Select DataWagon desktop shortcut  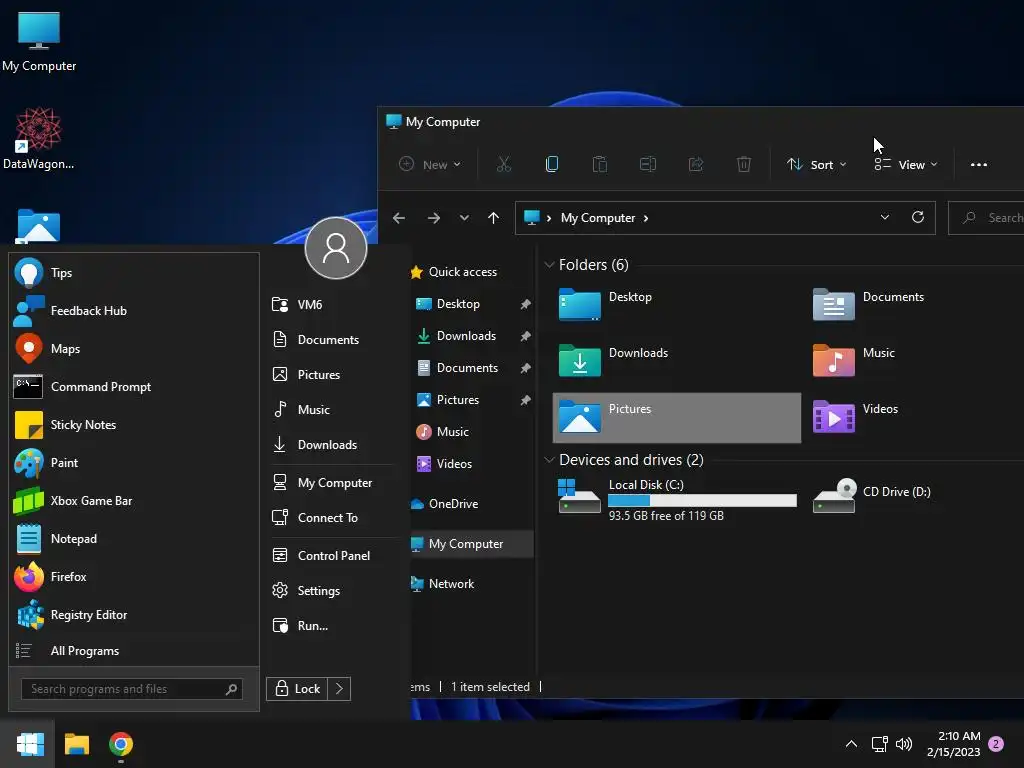(x=39, y=139)
